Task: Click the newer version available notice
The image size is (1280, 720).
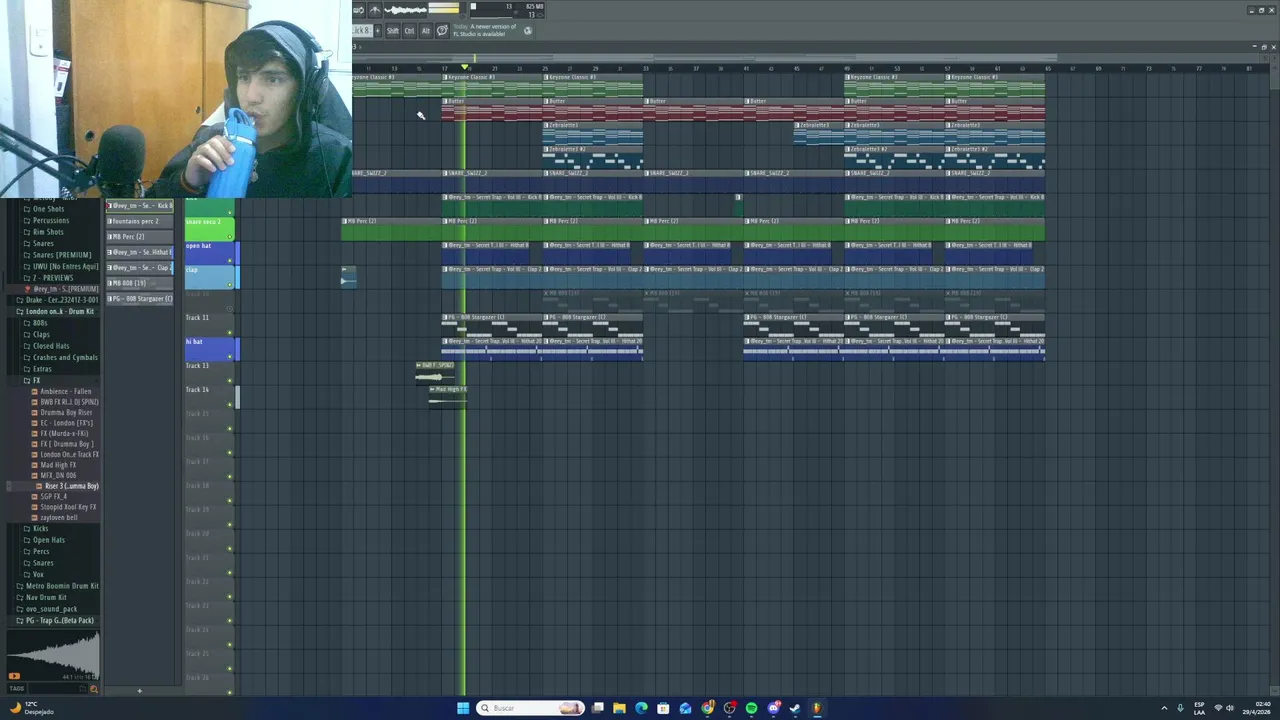Action: click(485, 30)
